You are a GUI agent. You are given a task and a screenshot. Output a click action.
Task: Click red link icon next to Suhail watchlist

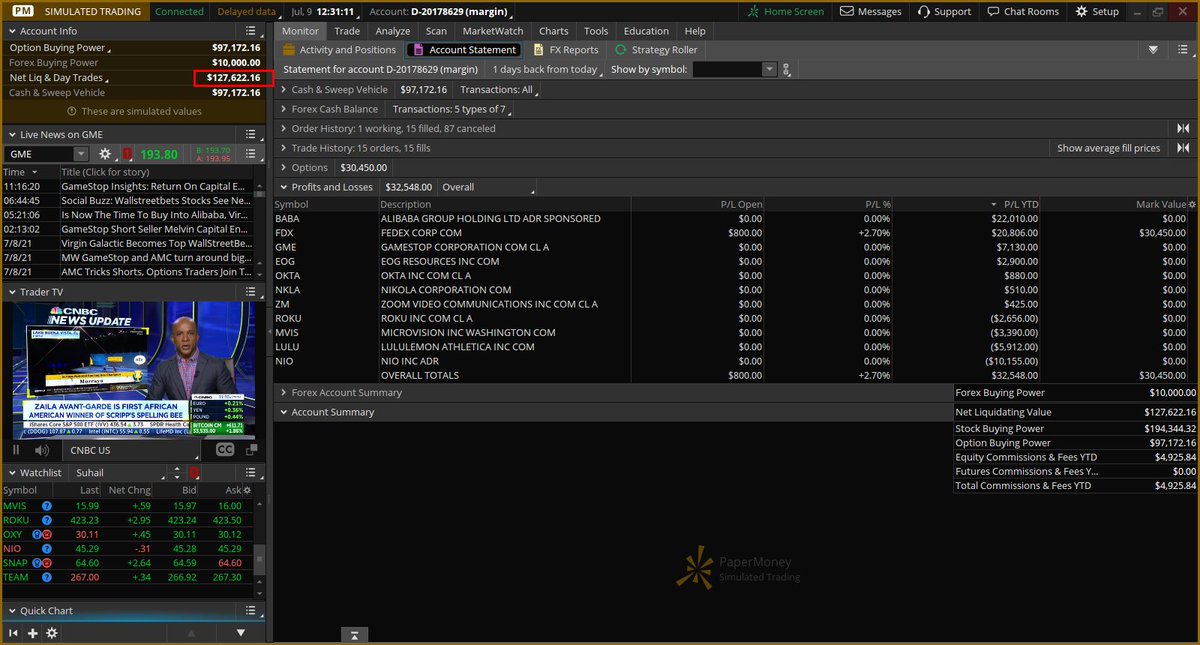pos(193,472)
